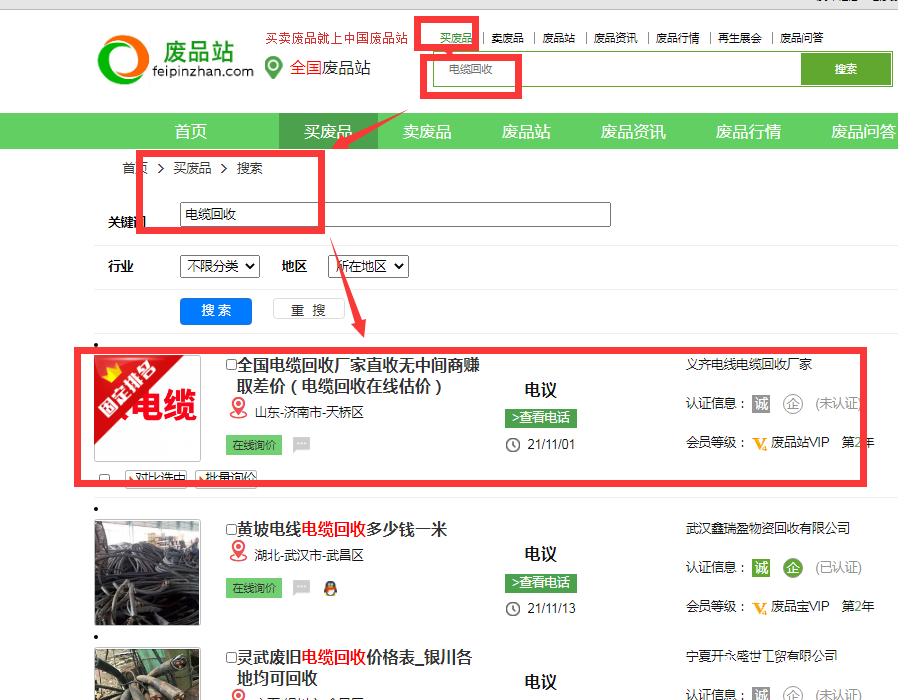Click the 诚 badge for 武汉鑫瑞盈物资回收有限公司
The width and height of the screenshot is (898, 700).
(761, 568)
